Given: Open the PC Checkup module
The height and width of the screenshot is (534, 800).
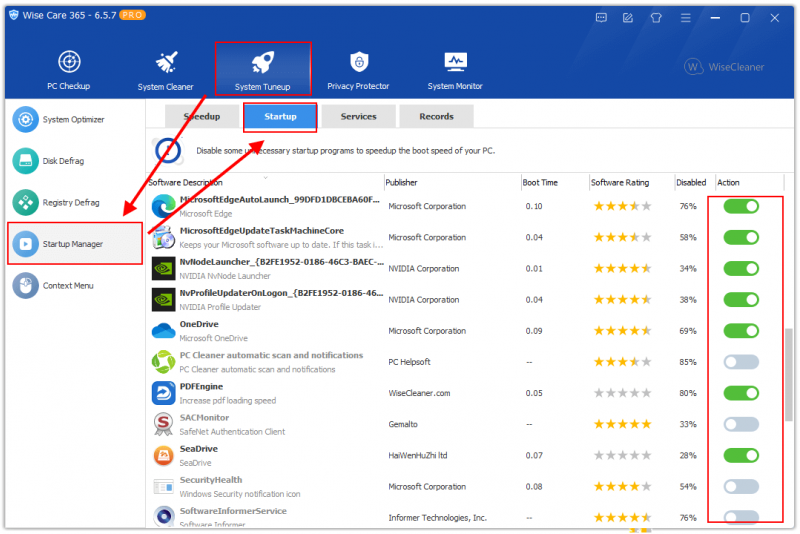Looking at the screenshot, I should pyautogui.click(x=68, y=70).
